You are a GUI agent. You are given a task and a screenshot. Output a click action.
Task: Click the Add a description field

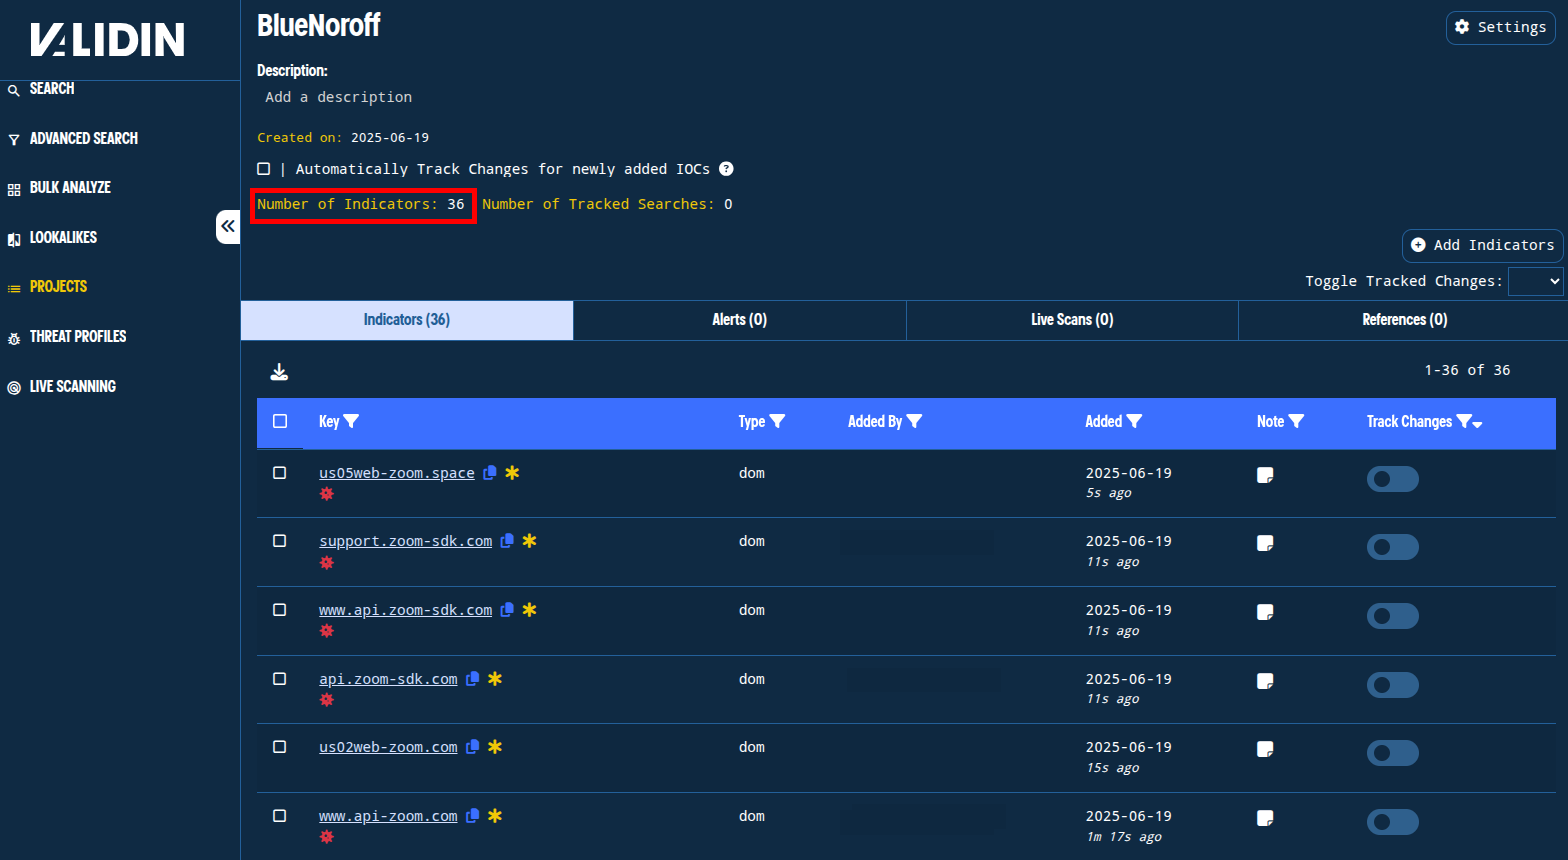pyautogui.click(x=338, y=97)
